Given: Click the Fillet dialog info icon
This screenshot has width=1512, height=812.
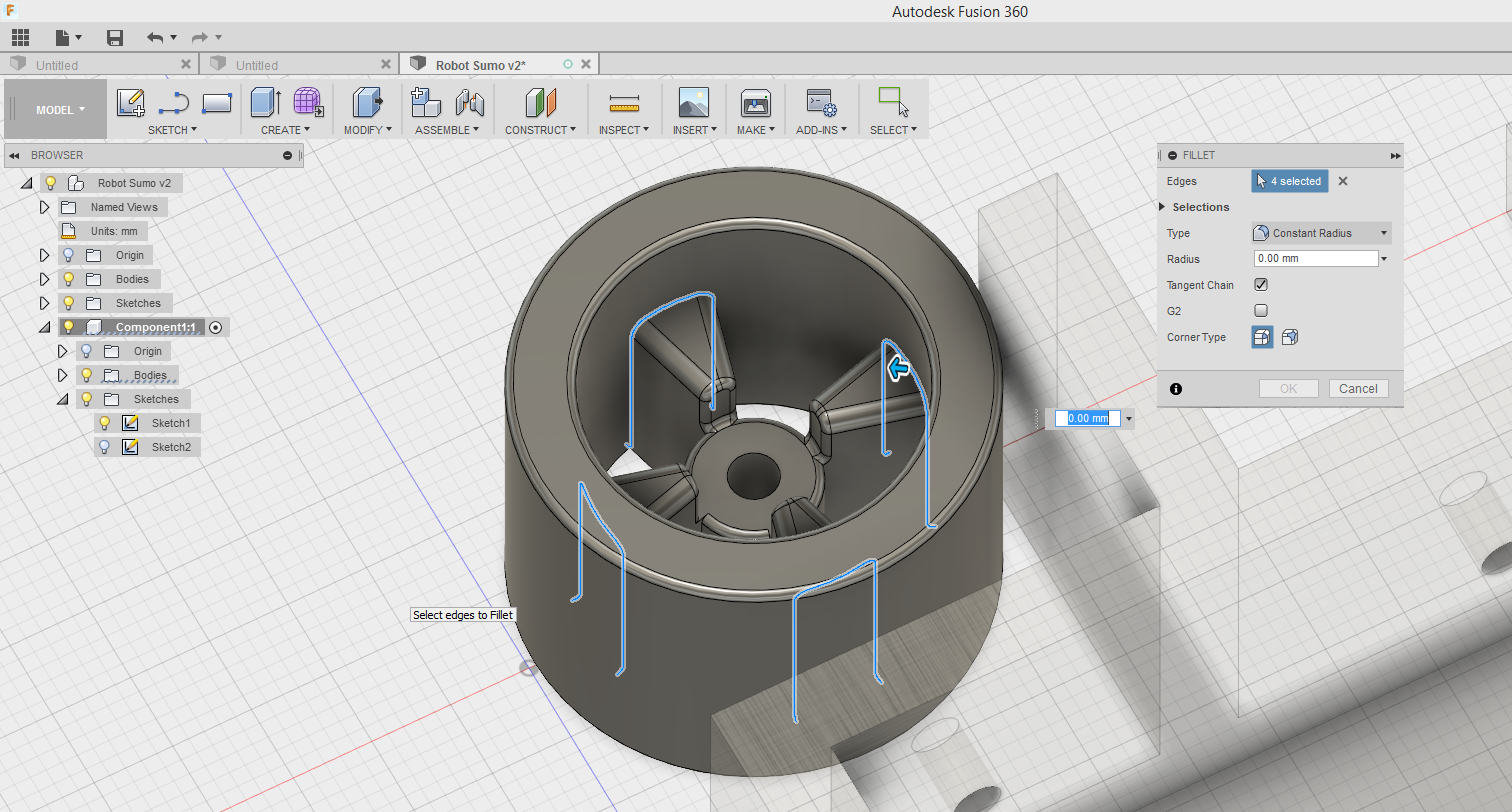Looking at the screenshot, I should coord(1176,389).
